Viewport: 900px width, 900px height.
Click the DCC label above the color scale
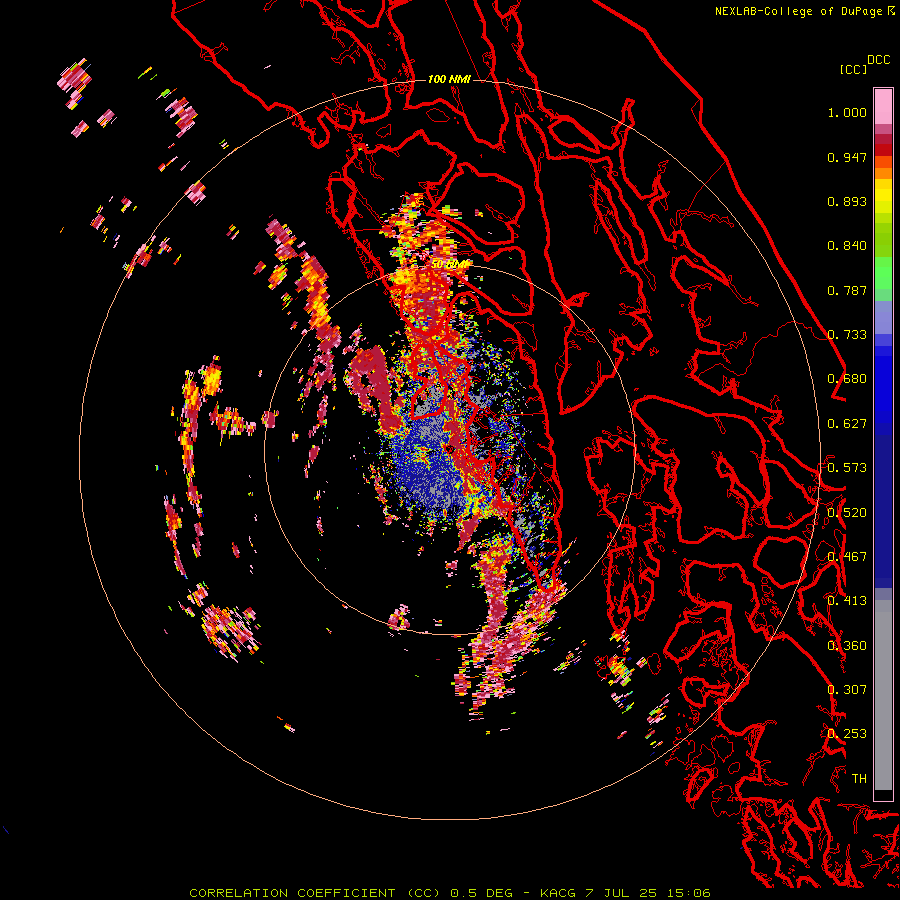pos(879,60)
